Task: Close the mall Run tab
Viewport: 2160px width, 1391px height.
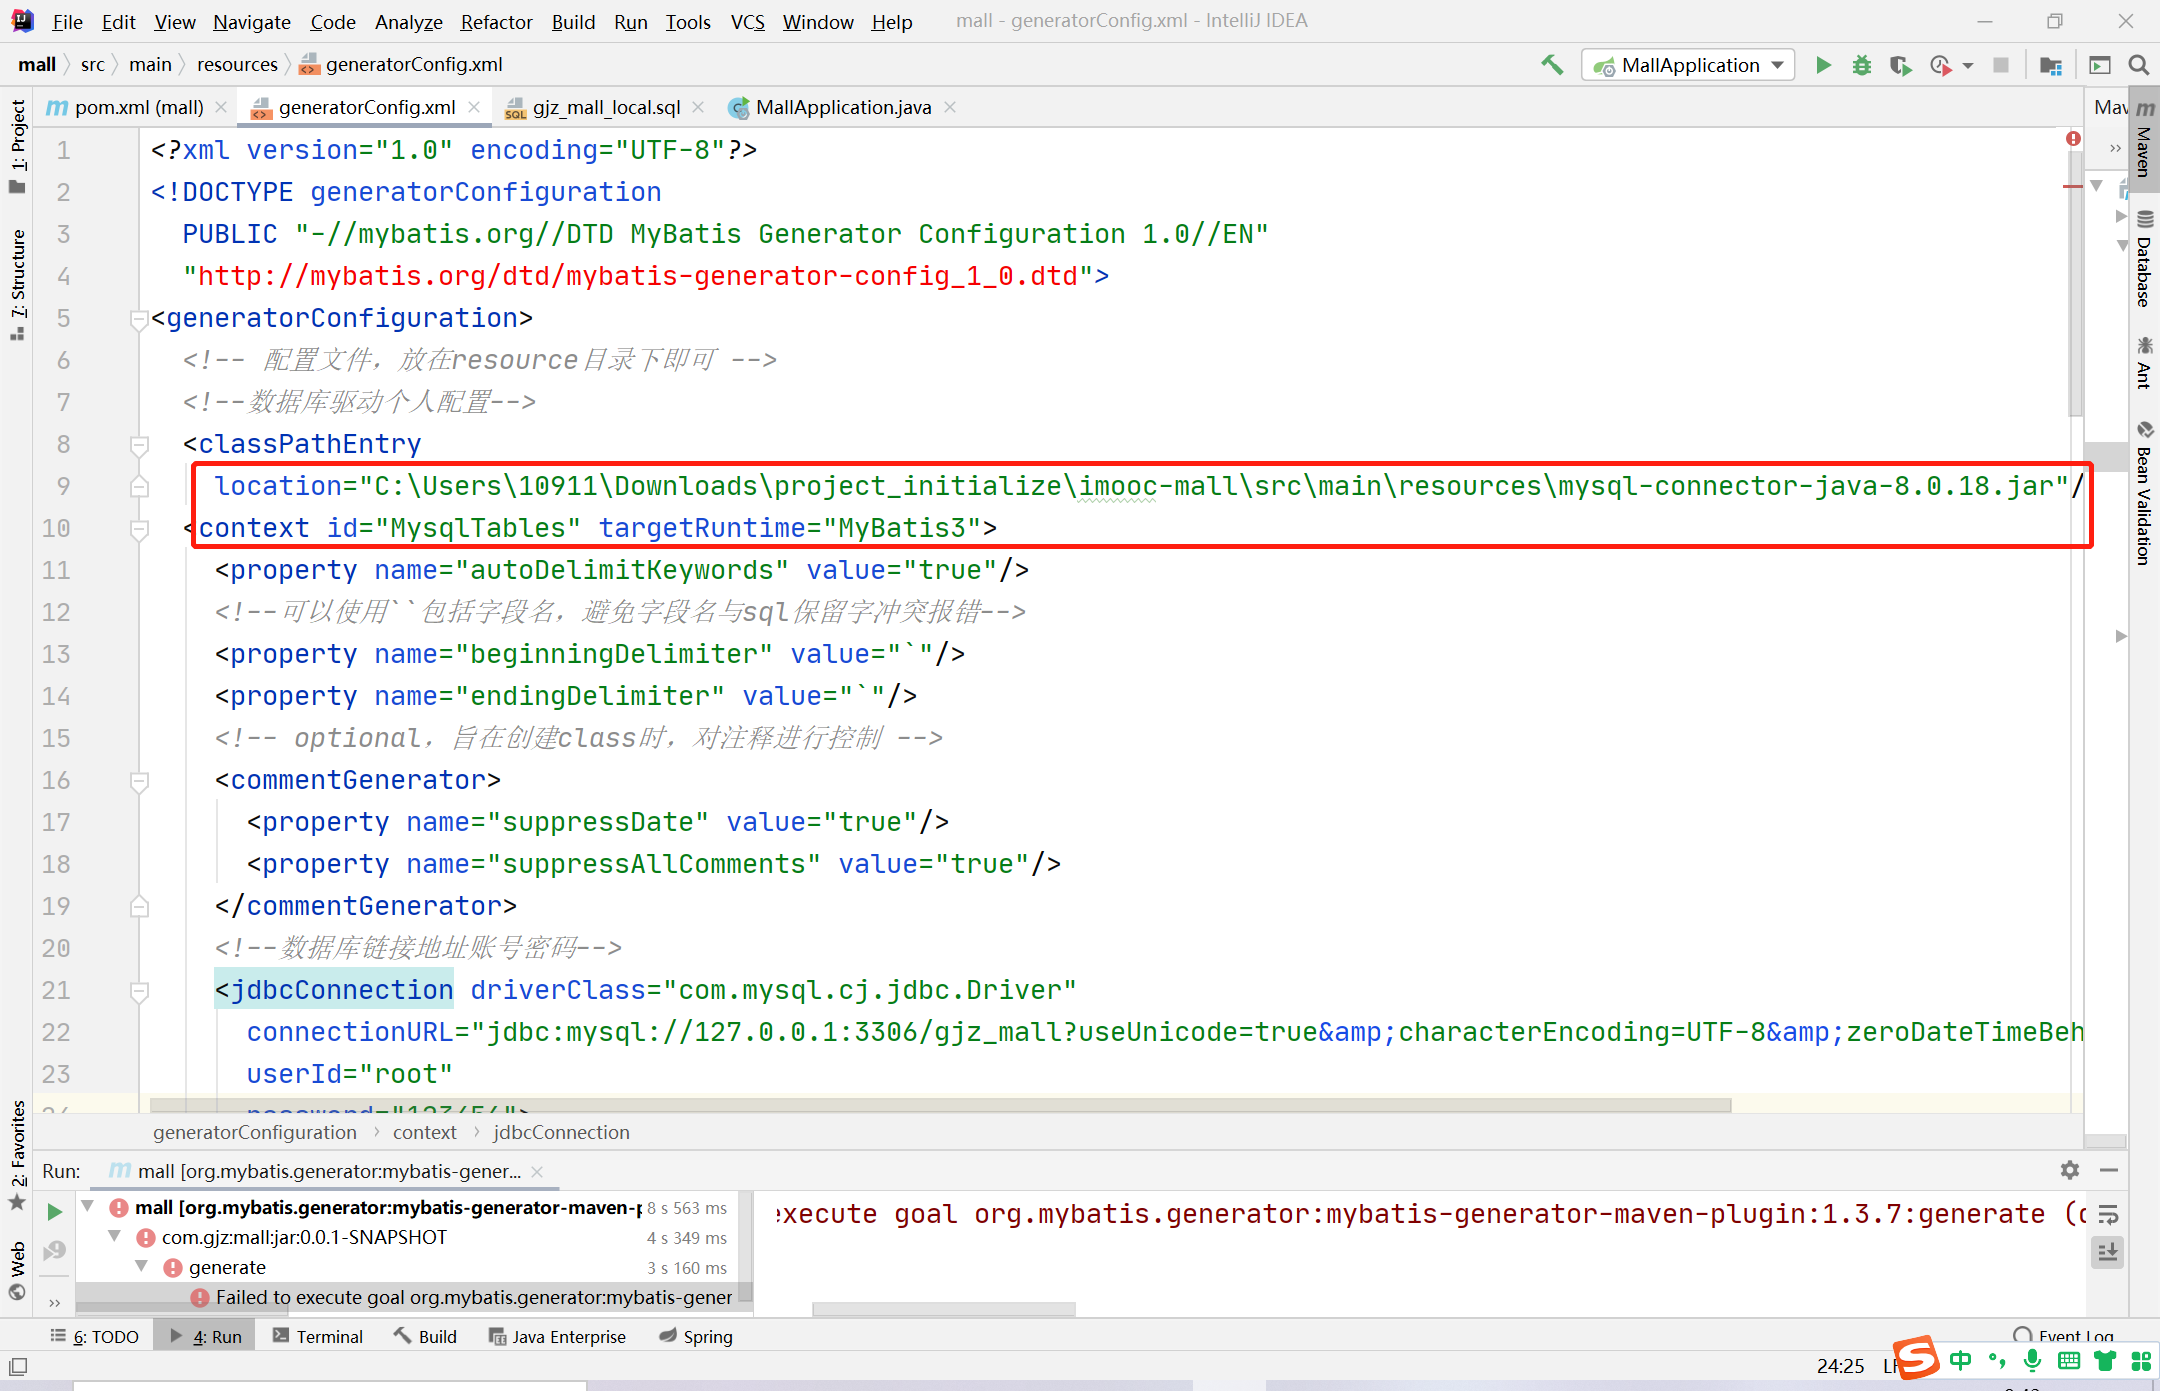Action: (537, 1171)
